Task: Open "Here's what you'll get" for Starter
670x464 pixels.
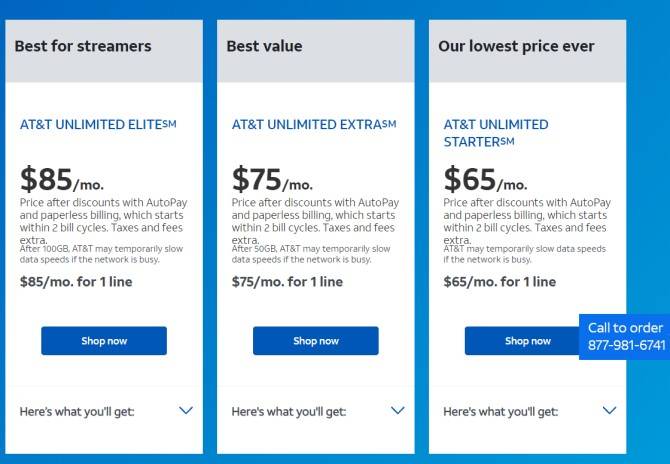Action: pyautogui.click(x=501, y=411)
